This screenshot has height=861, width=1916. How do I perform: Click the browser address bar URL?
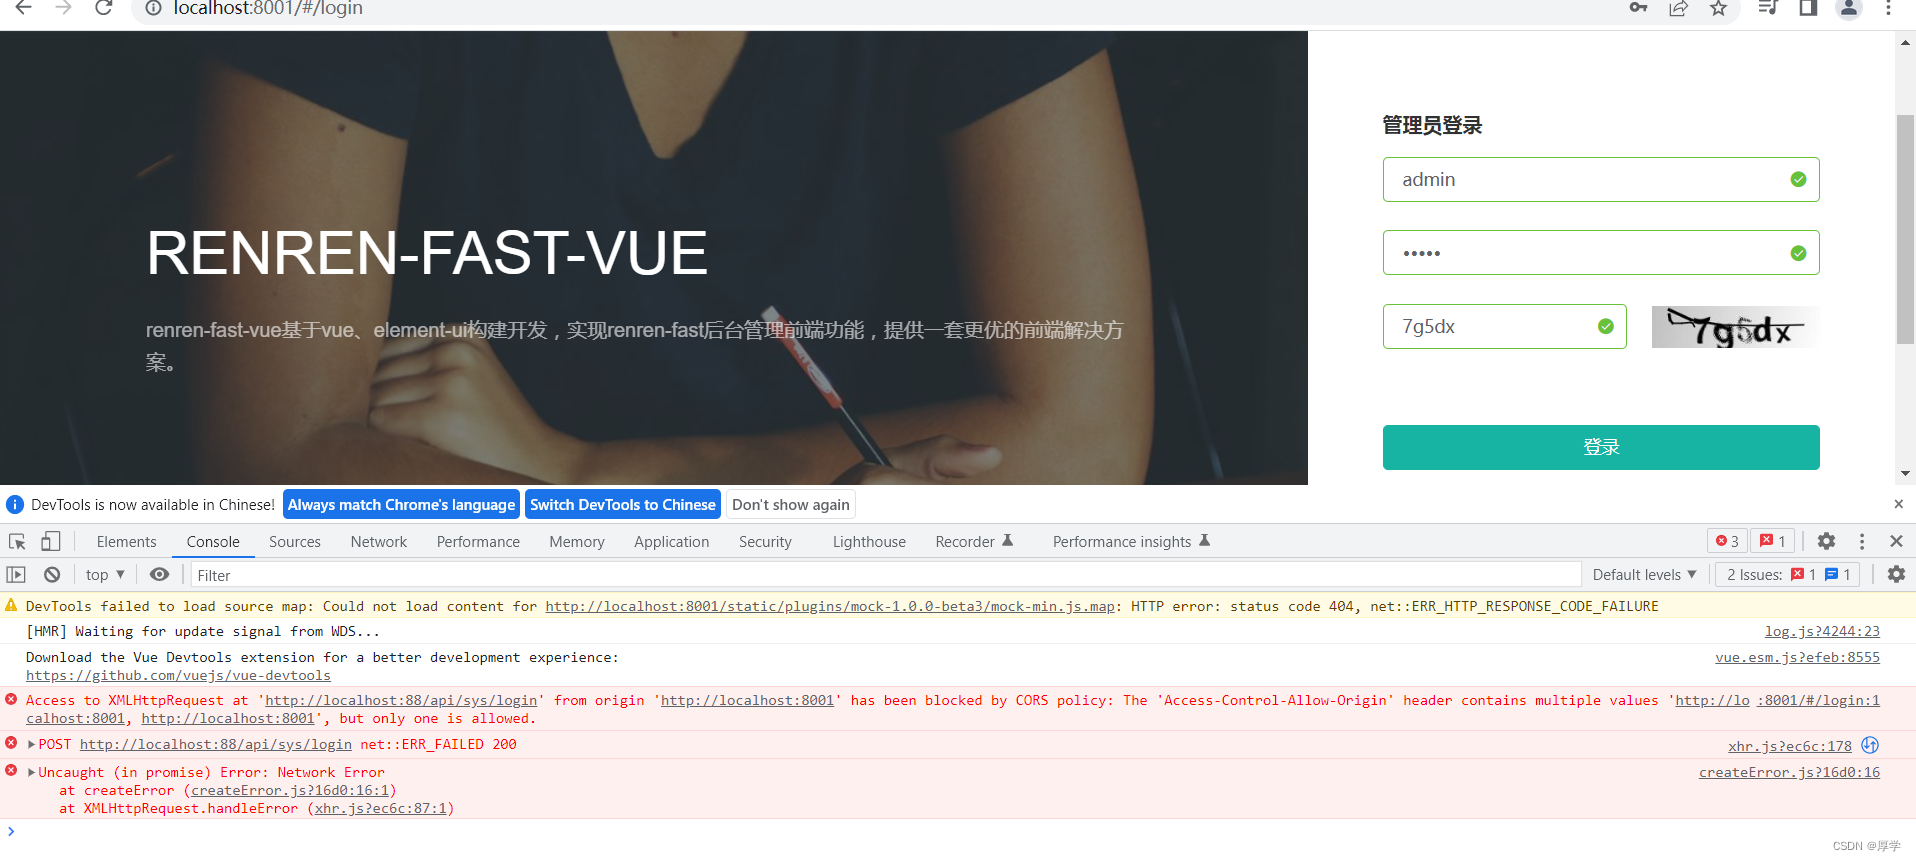click(268, 8)
